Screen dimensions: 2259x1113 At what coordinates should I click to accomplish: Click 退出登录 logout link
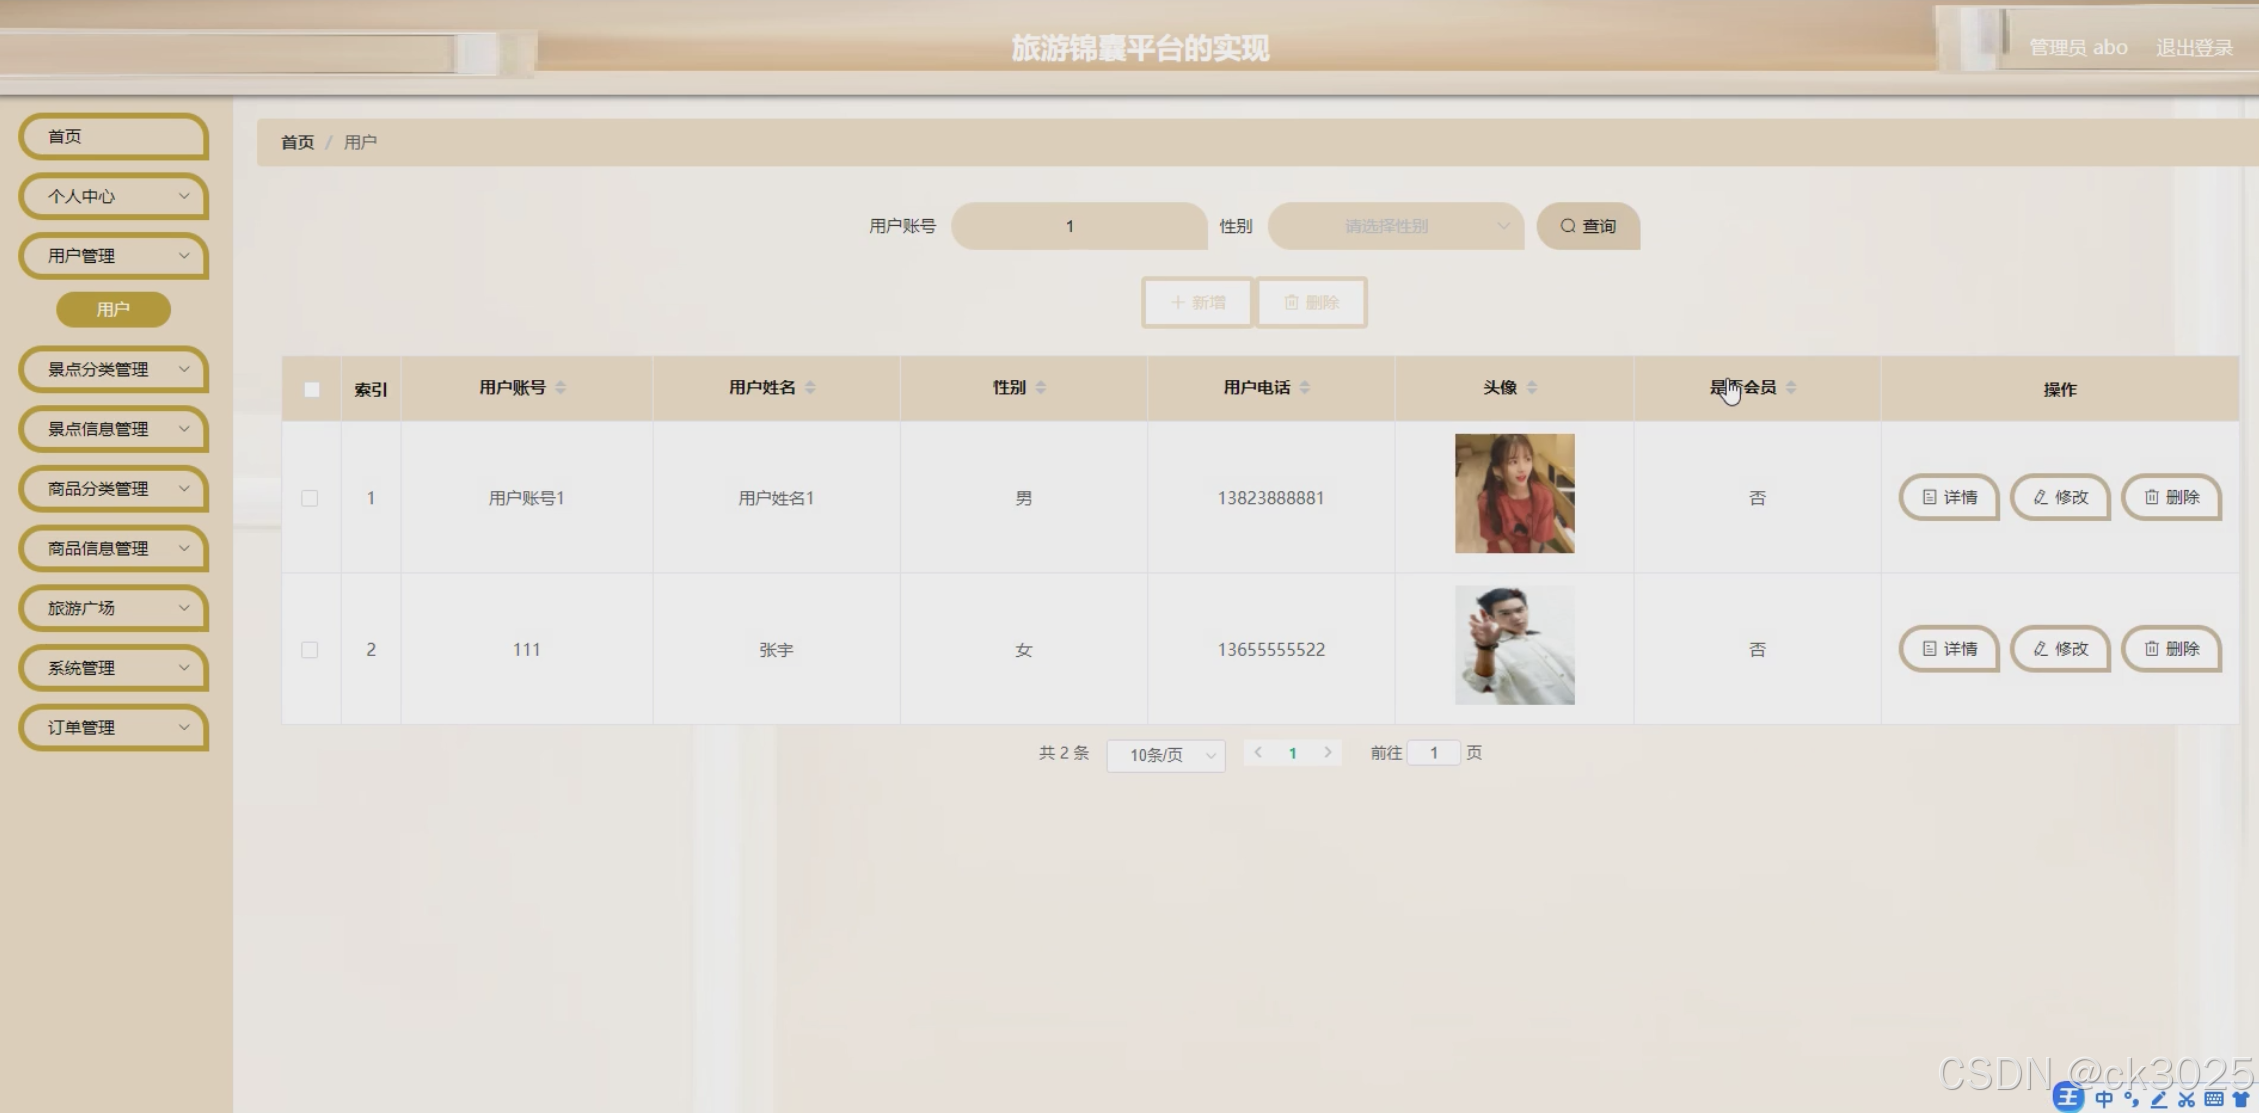pos(2194,48)
